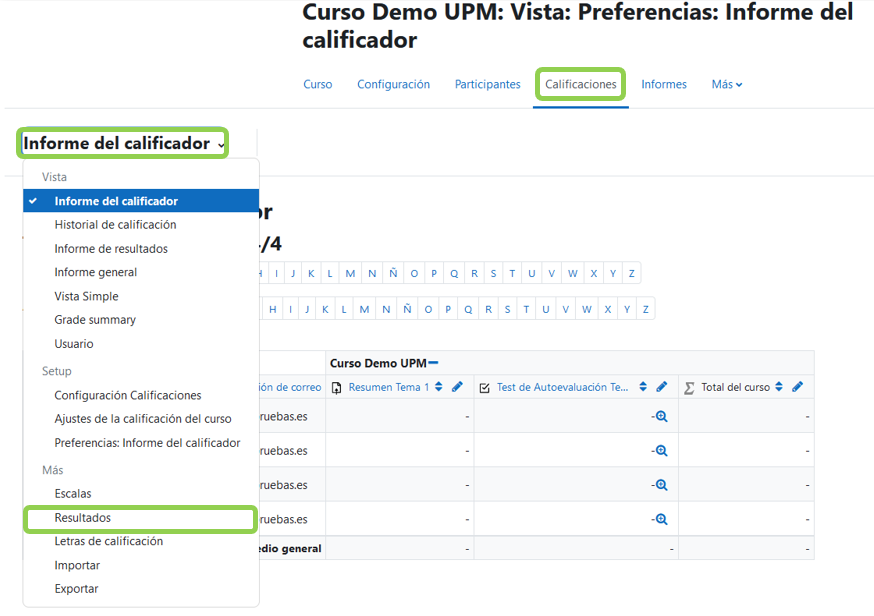
Task: Switch to the Participantes tab
Action: (487, 84)
